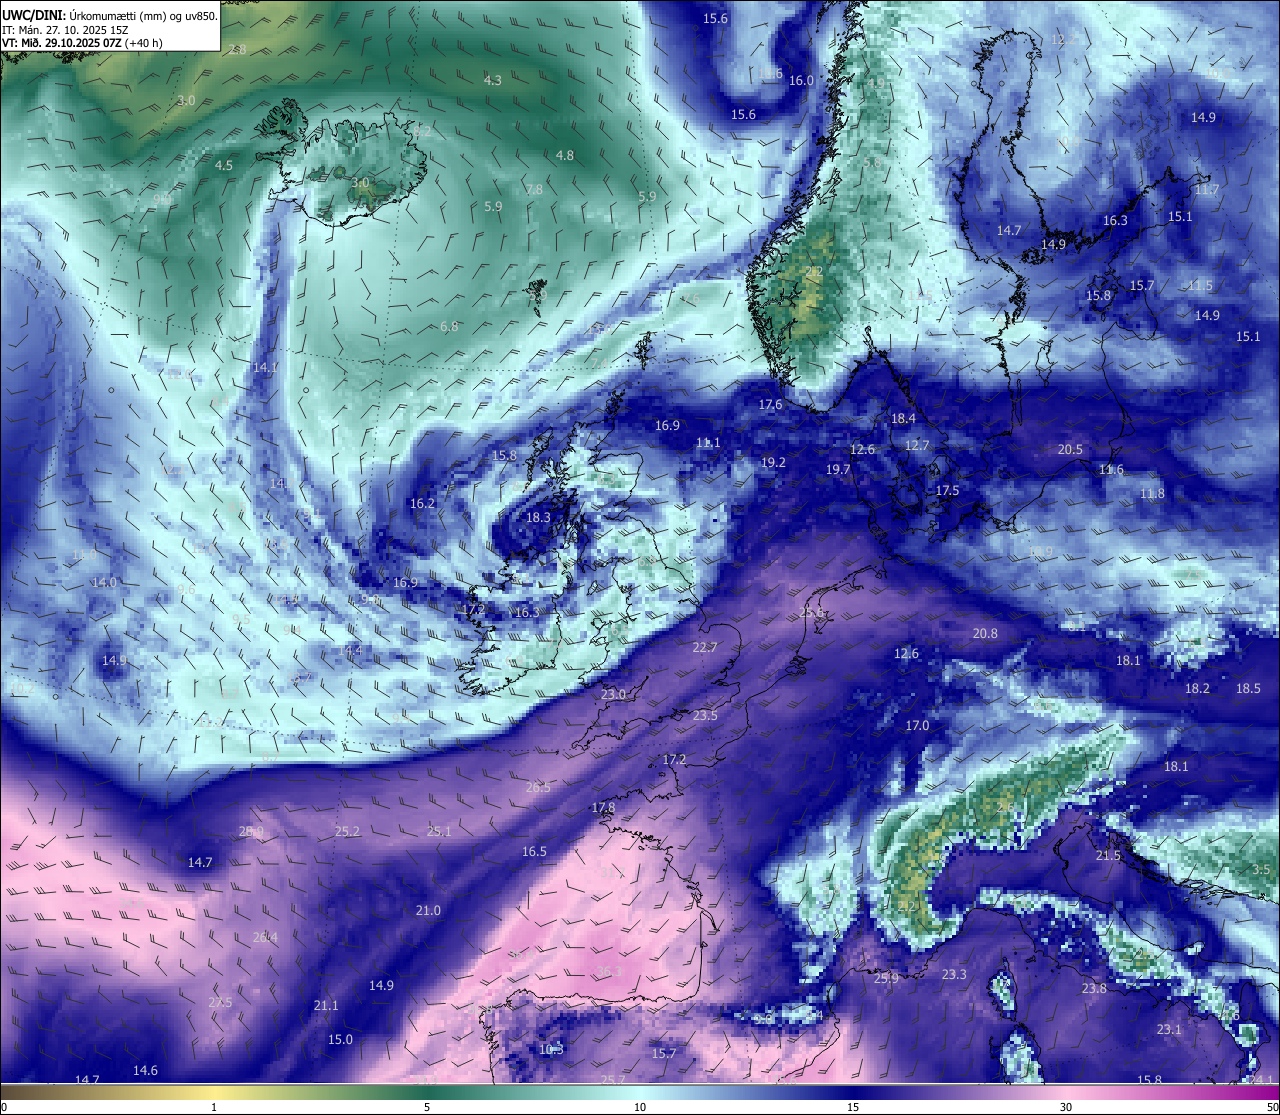Viewport: 1280px width, 1115px height.
Task: Click the 20.5 value label
Action: point(1070,449)
